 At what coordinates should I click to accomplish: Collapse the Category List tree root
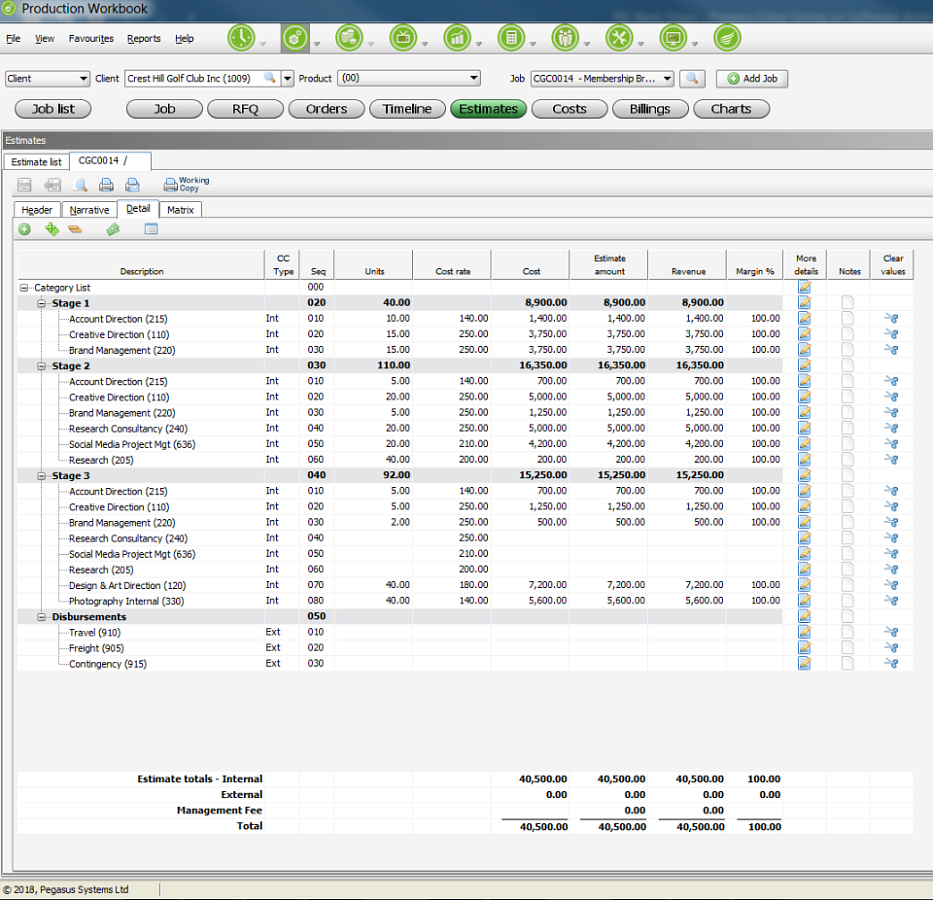tap(24, 288)
